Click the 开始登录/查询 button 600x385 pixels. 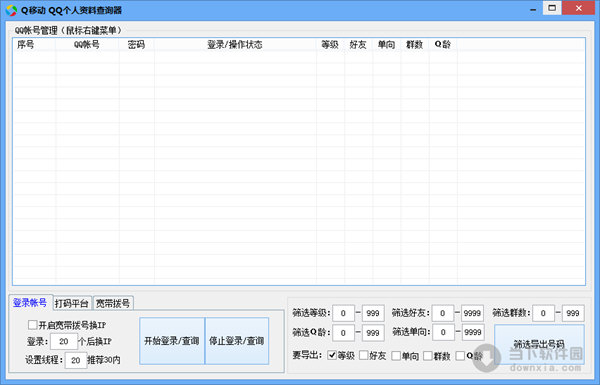pos(172,341)
